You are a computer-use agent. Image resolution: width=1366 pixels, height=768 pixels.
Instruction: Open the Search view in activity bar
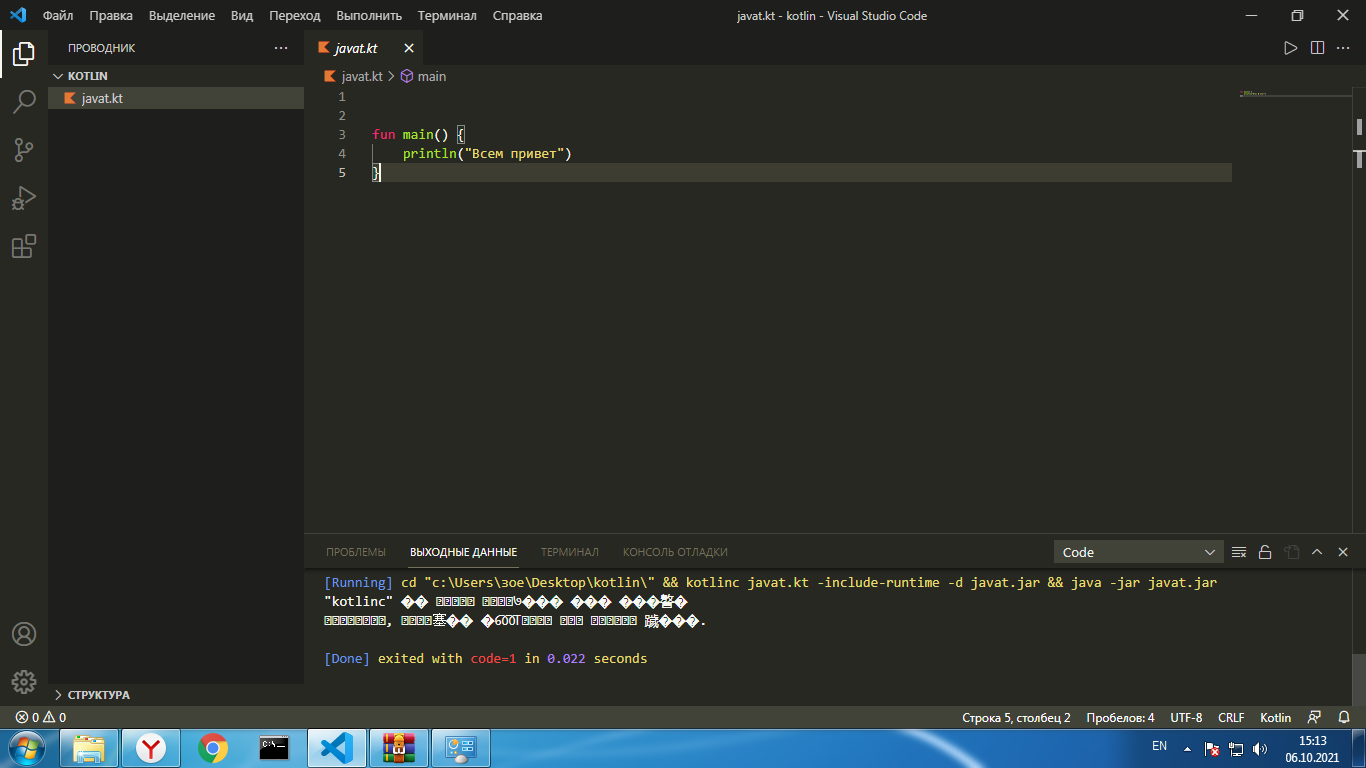[24, 102]
